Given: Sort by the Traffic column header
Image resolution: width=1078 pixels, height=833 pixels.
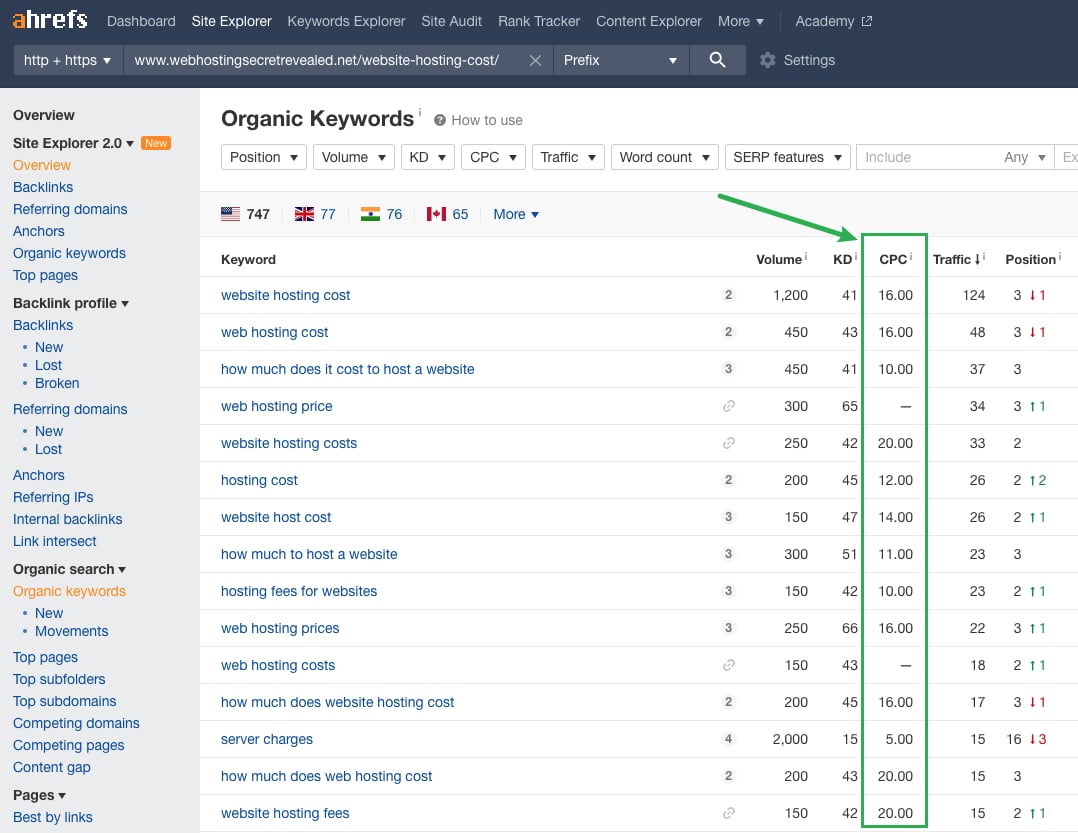Looking at the screenshot, I should click(958, 259).
